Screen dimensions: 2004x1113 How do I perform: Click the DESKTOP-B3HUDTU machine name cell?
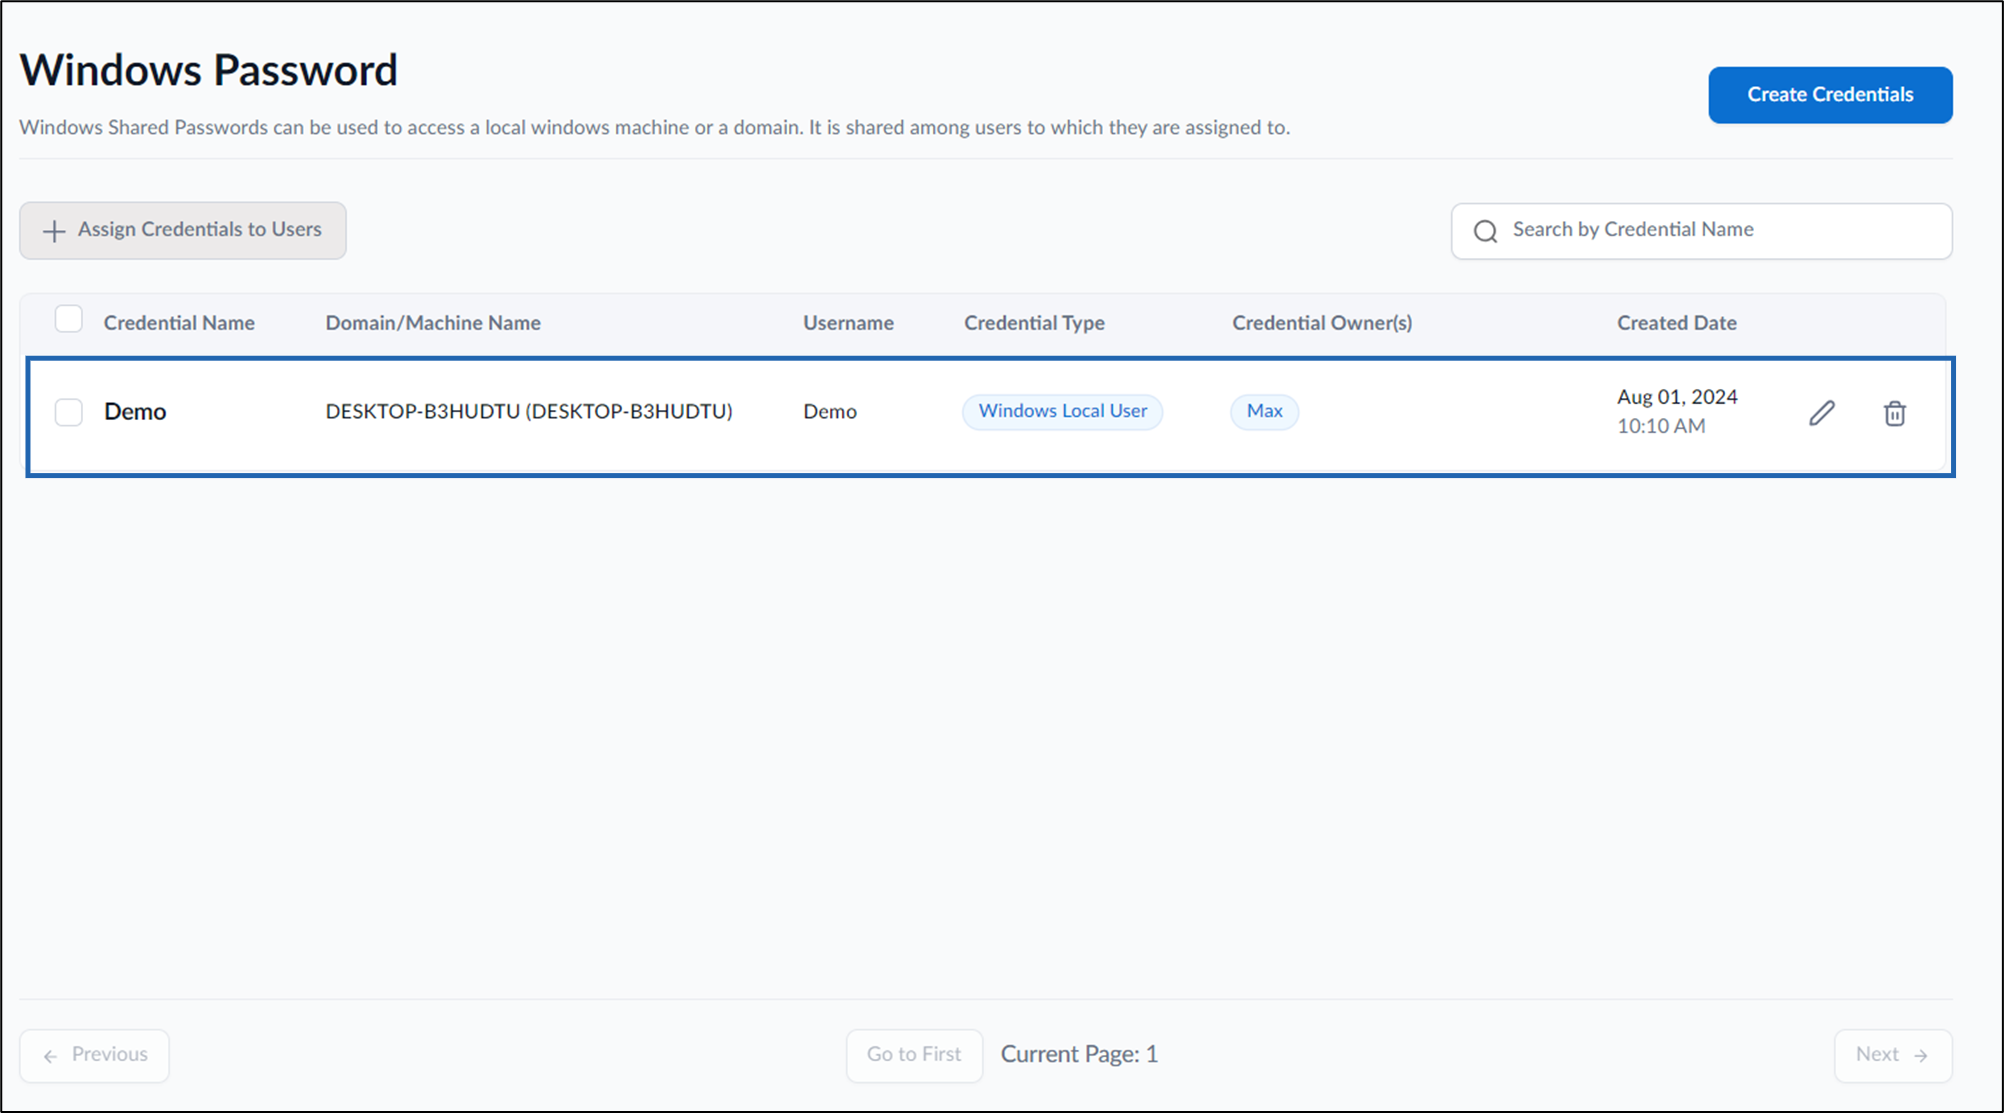pyautogui.click(x=529, y=411)
